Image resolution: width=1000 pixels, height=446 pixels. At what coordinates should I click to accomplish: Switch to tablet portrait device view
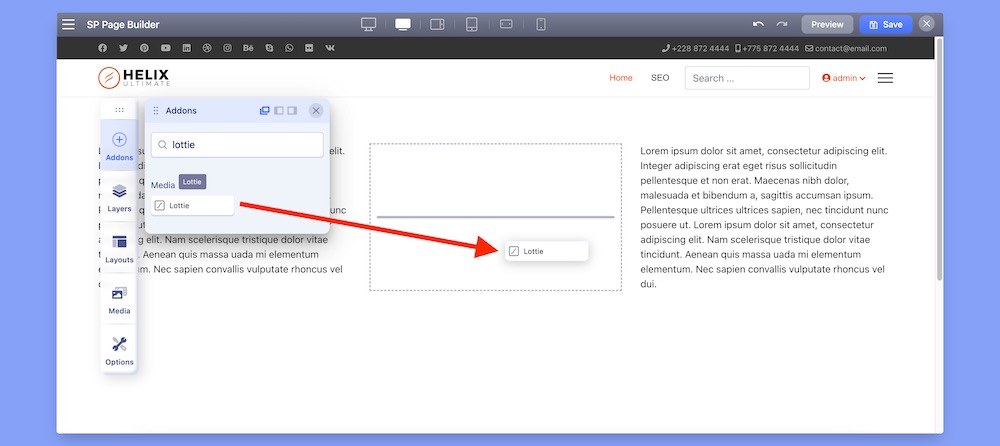tap(472, 24)
